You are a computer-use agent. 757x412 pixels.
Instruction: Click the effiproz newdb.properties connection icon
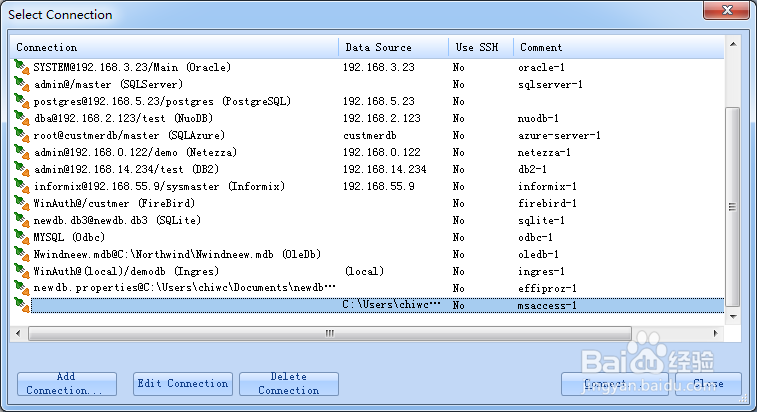tap(22, 287)
